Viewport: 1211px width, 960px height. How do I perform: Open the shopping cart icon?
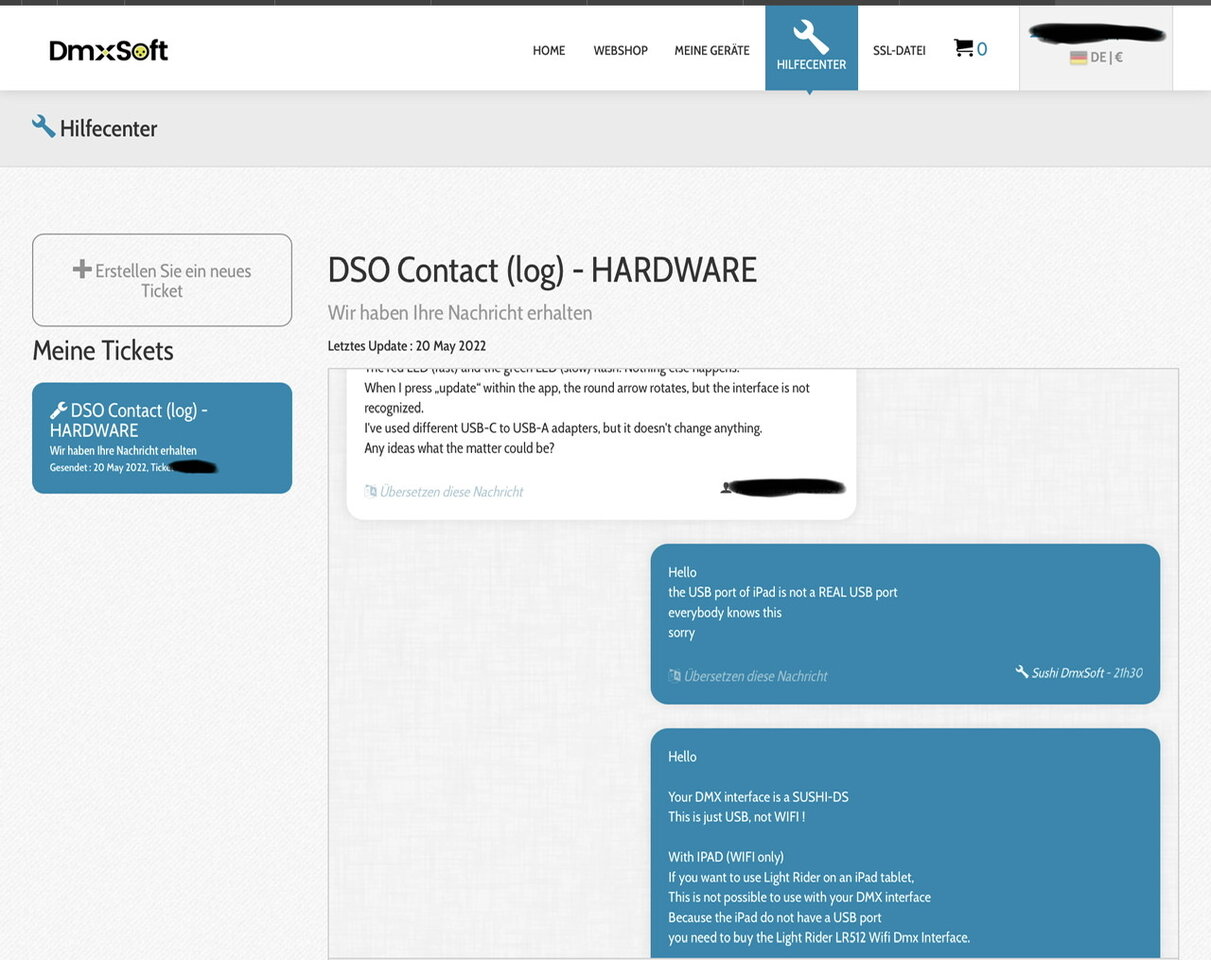pos(963,48)
